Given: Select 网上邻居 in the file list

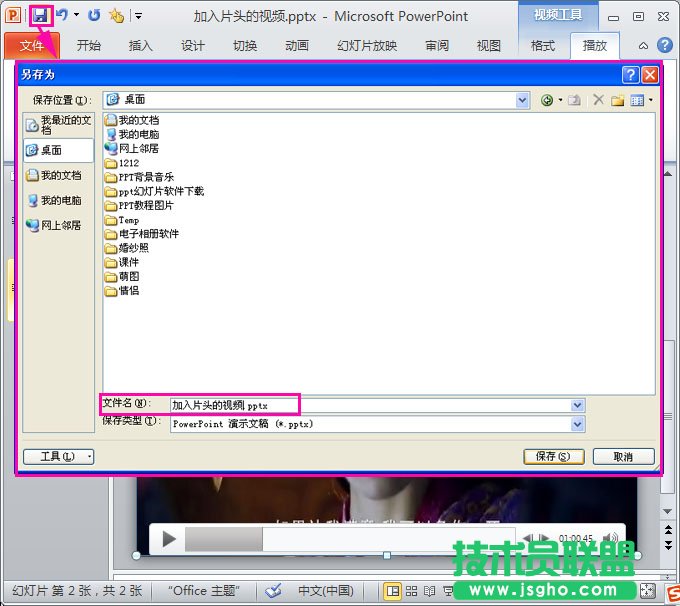Looking at the screenshot, I should point(132,149).
